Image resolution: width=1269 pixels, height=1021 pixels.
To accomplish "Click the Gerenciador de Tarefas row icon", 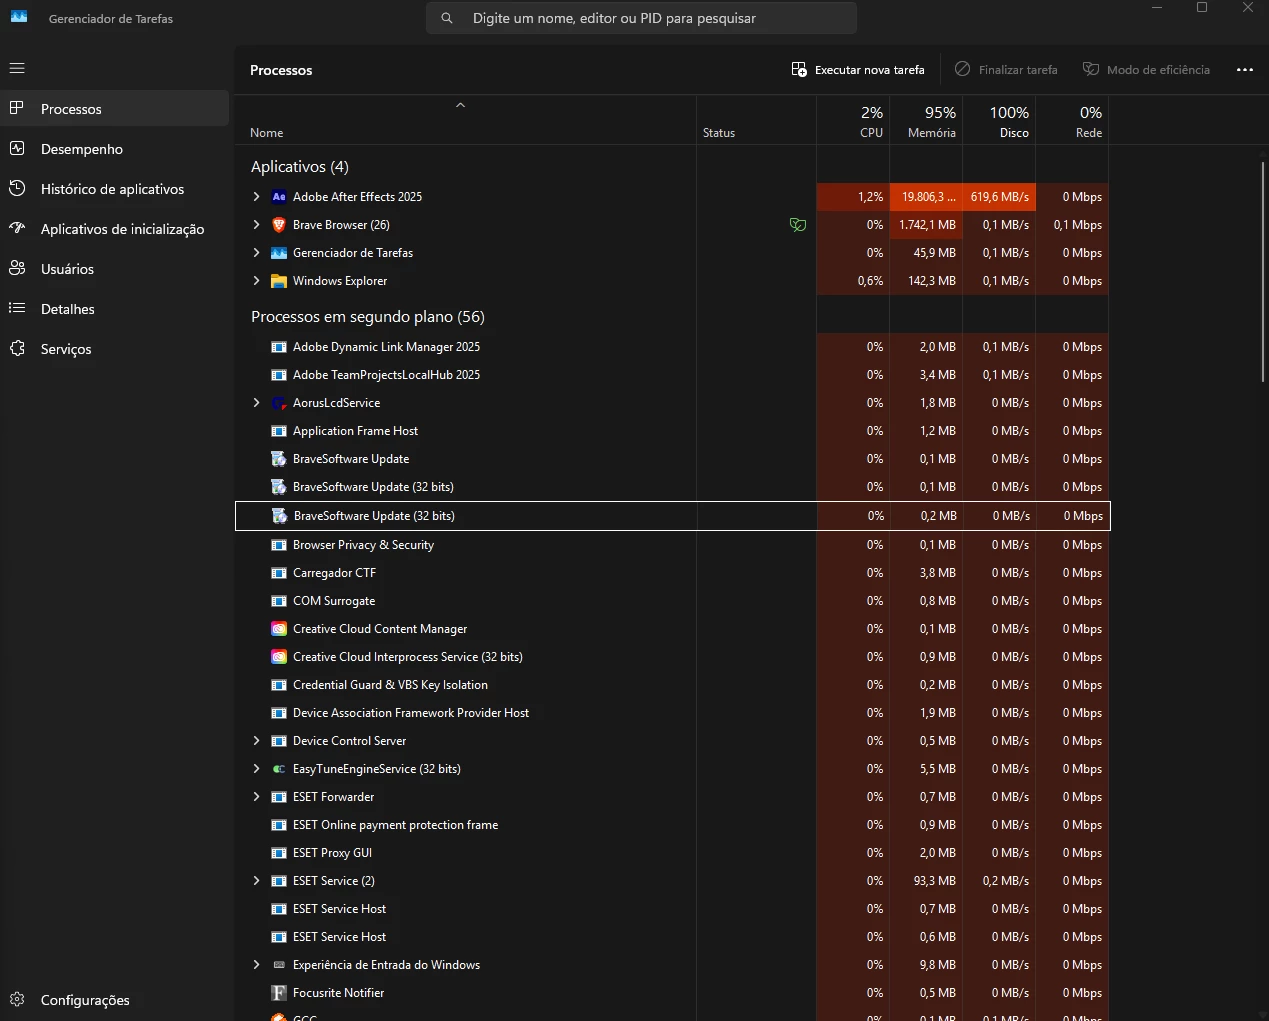I will [x=279, y=253].
